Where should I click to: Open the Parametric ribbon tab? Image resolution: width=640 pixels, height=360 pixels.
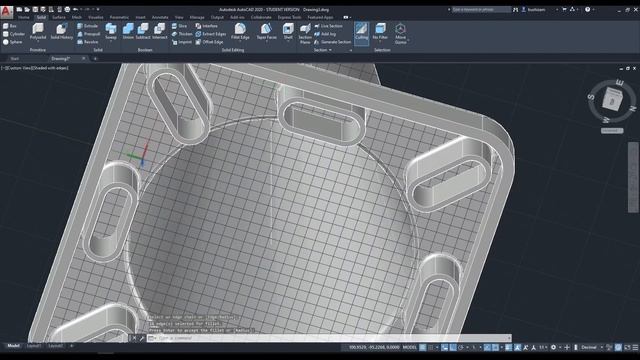tap(119, 17)
